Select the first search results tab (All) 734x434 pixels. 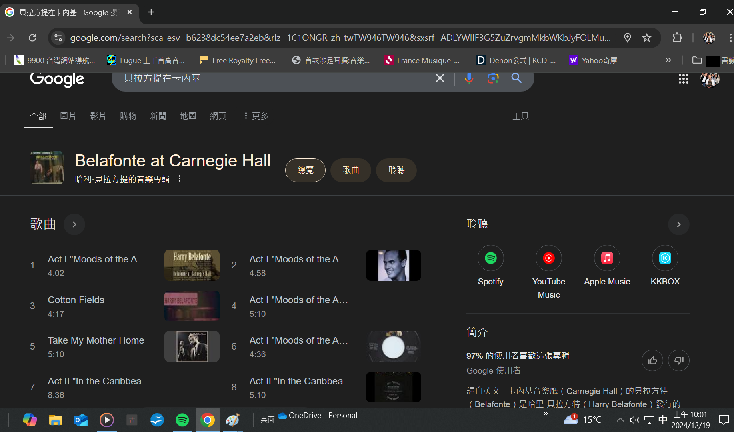point(38,116)
